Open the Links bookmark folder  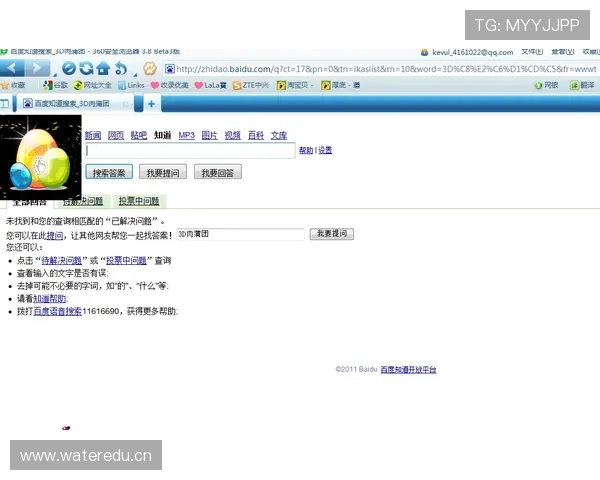(131, 85)
